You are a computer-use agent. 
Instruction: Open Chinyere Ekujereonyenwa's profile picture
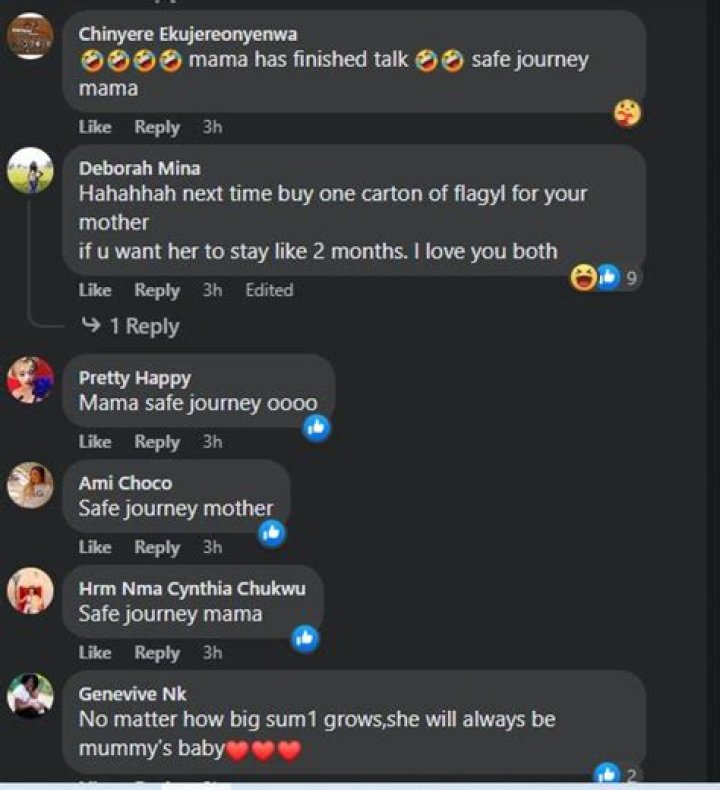coord(30,37)
